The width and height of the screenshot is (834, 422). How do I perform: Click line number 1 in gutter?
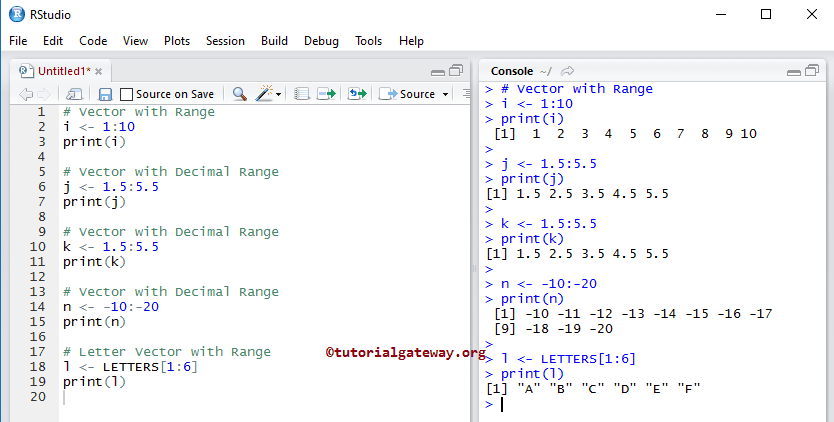(41, 112)
